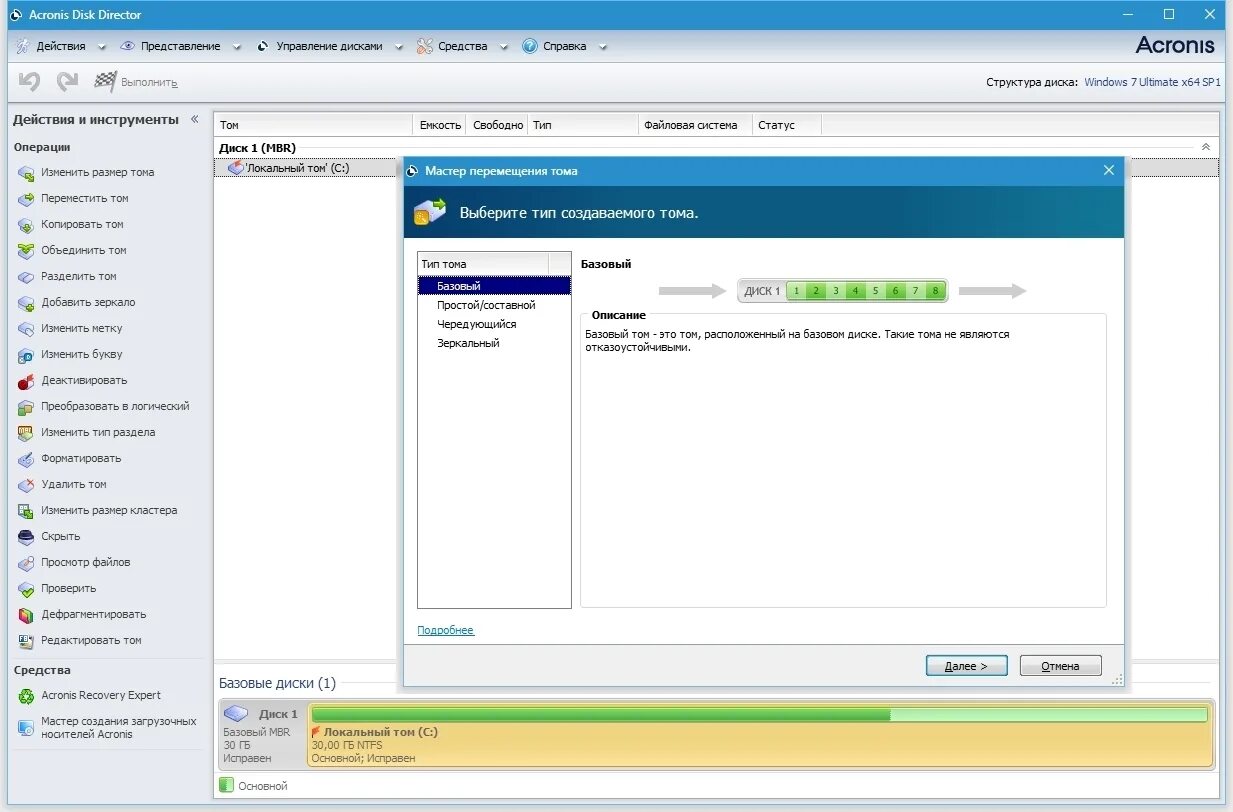
Task: Open Windows 7 Ultimate x64 SP1 link
Action: (1152, 82)
